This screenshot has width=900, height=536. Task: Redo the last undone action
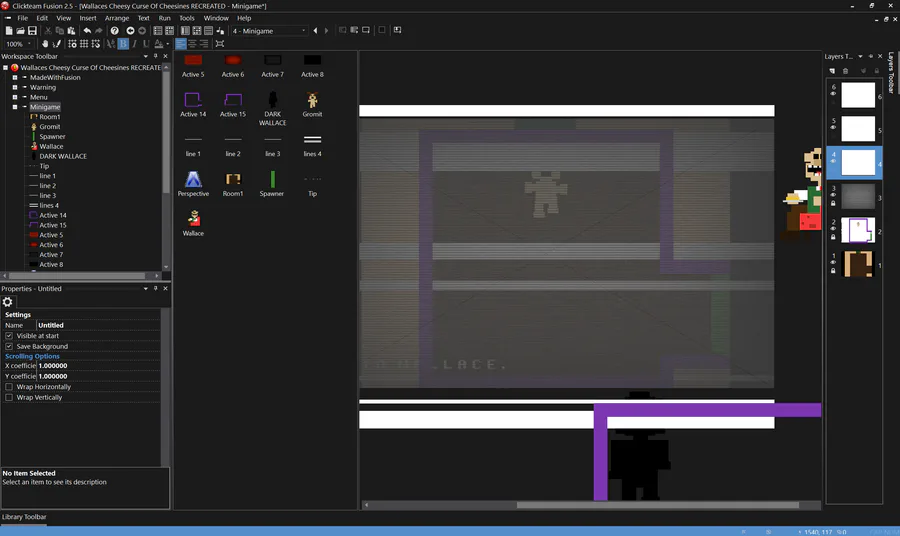tap(99, 30)
